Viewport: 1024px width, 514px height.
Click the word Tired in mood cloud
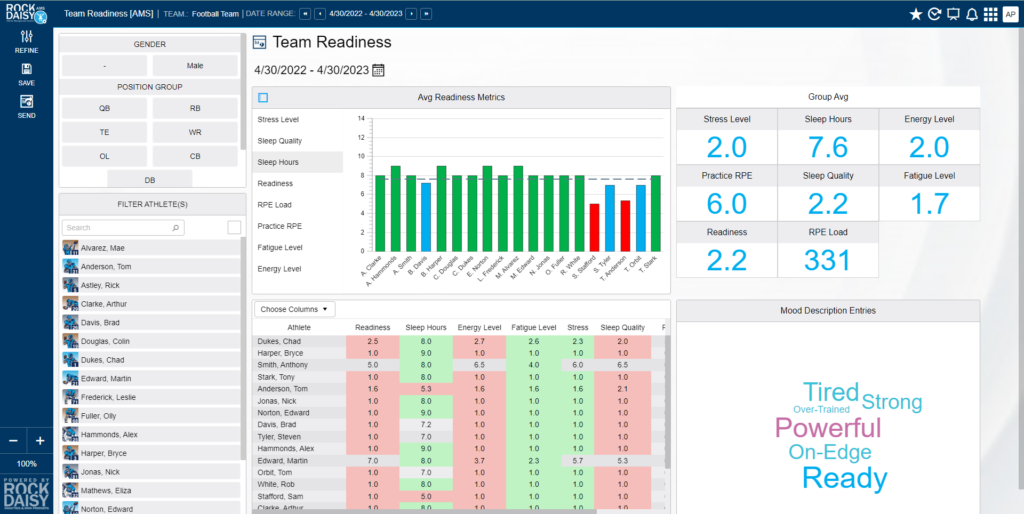[831, 393]
